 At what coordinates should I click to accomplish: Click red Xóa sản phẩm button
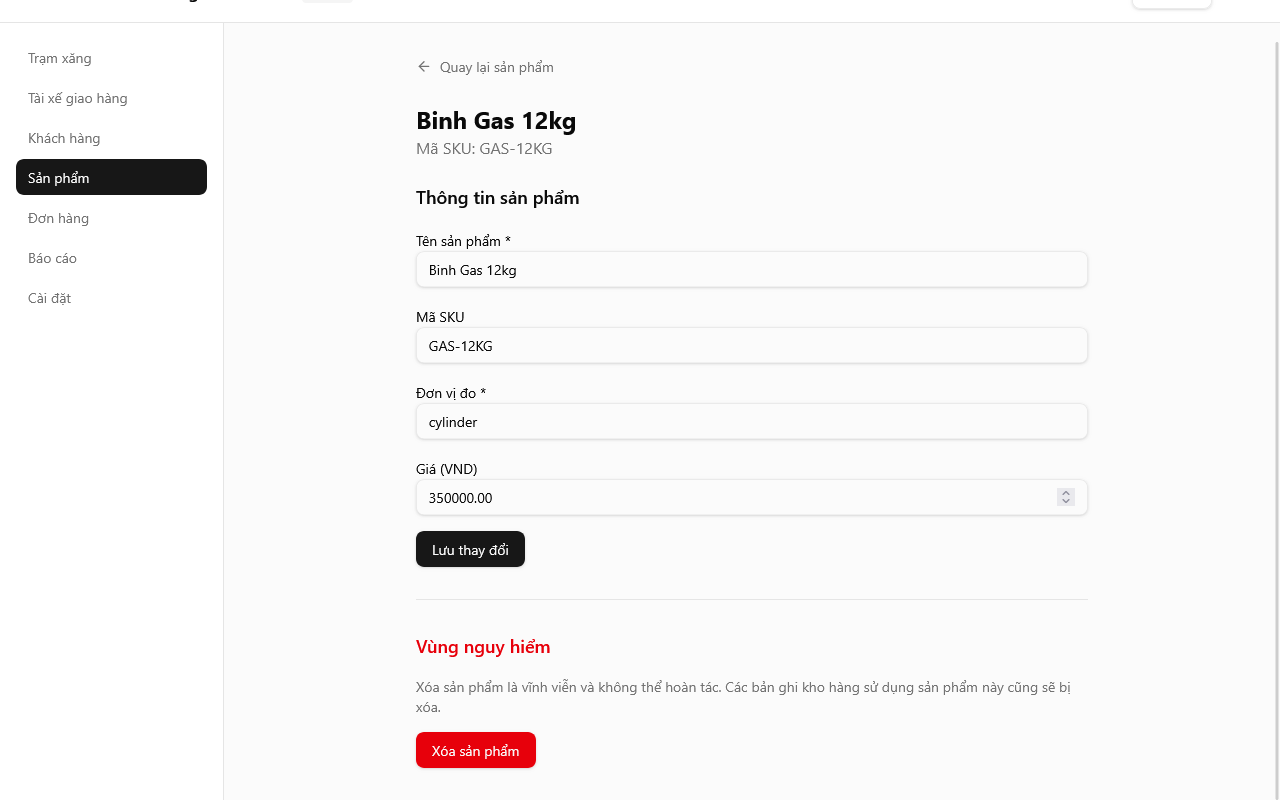coord(476,751)
